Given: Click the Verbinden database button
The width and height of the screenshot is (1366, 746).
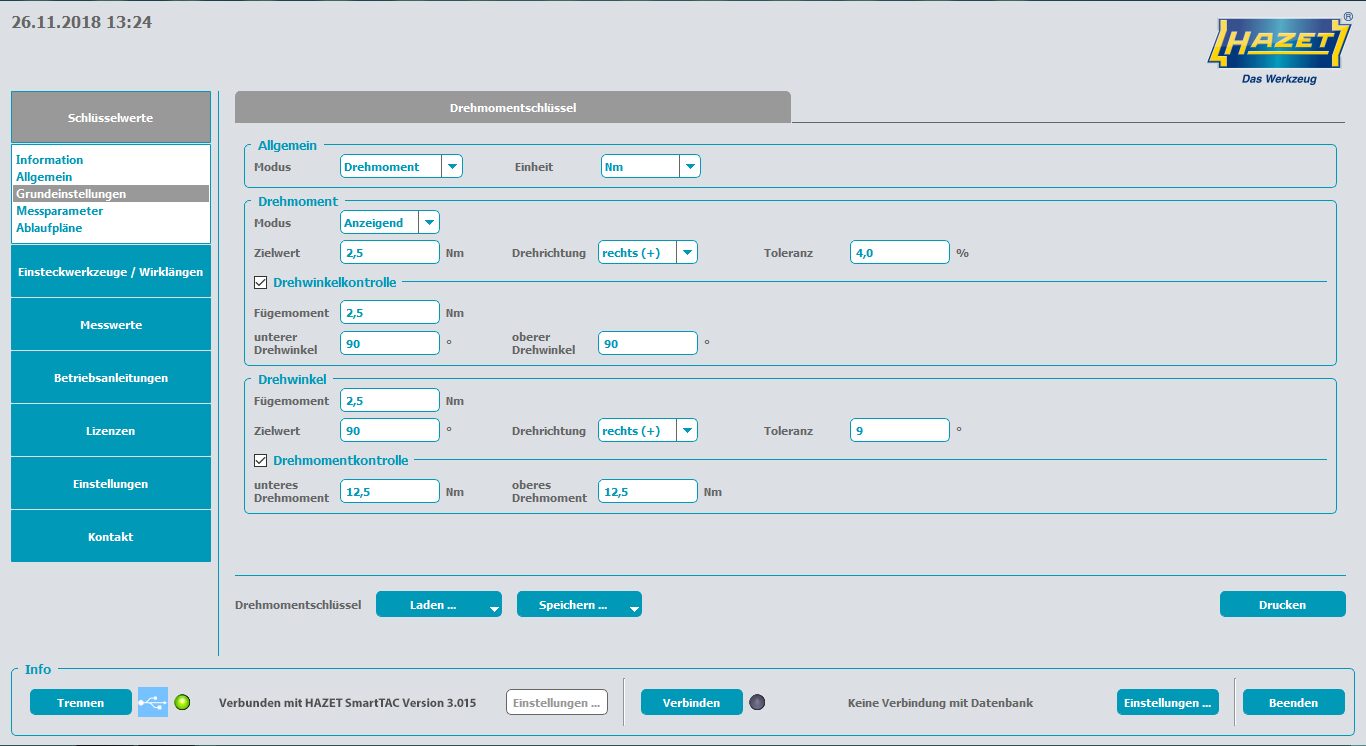Looking at the screenshot, I should [x=691, y=703].
